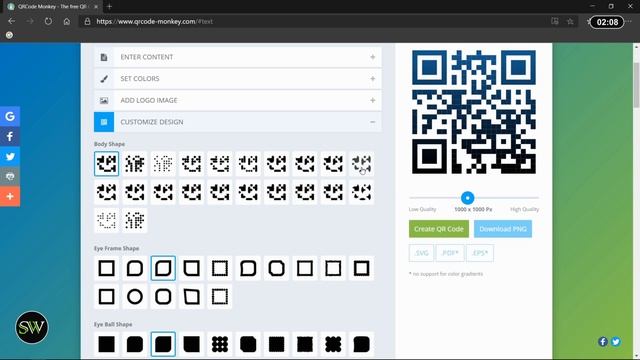
Task: Click the Twitter icon at bottom right
Action: (616, 342)
